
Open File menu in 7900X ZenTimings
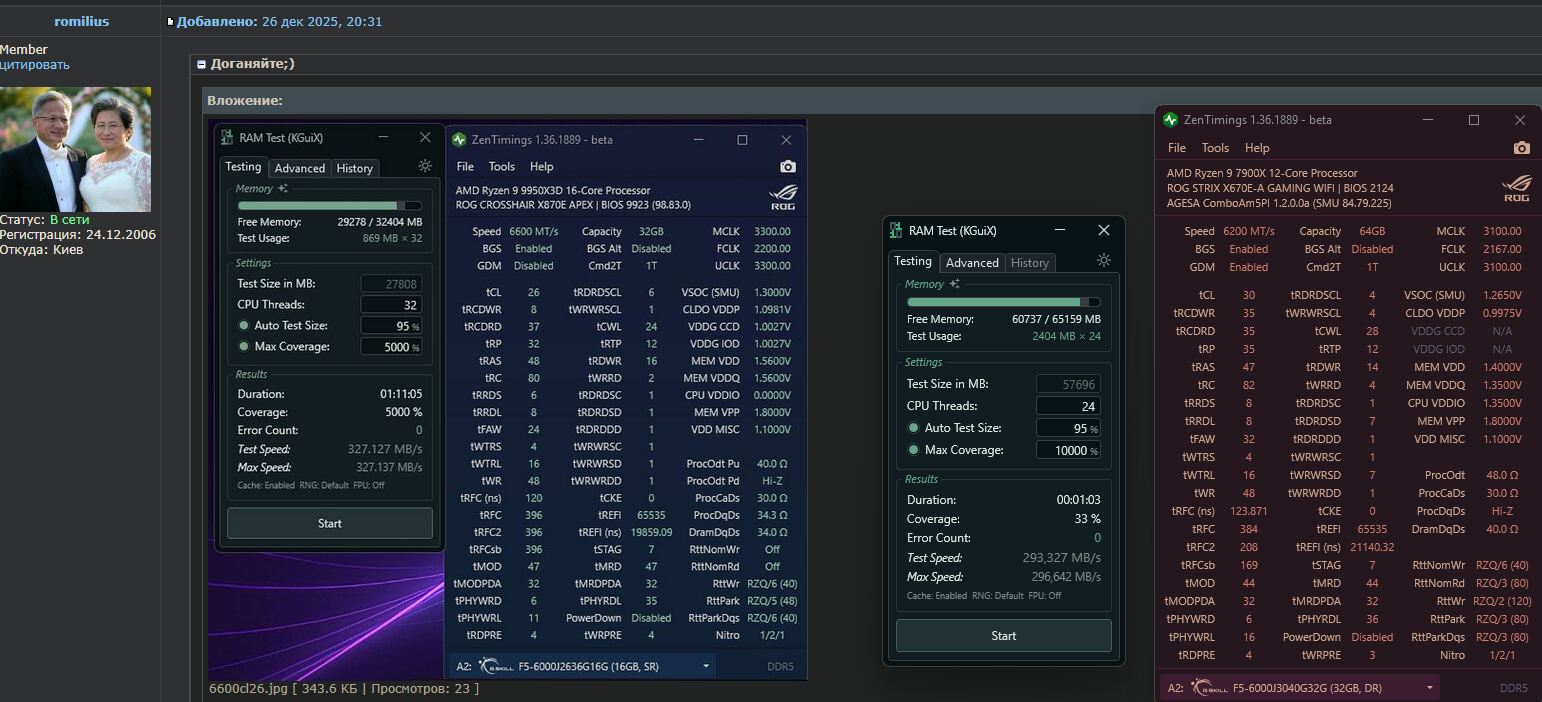[1178, 148]
